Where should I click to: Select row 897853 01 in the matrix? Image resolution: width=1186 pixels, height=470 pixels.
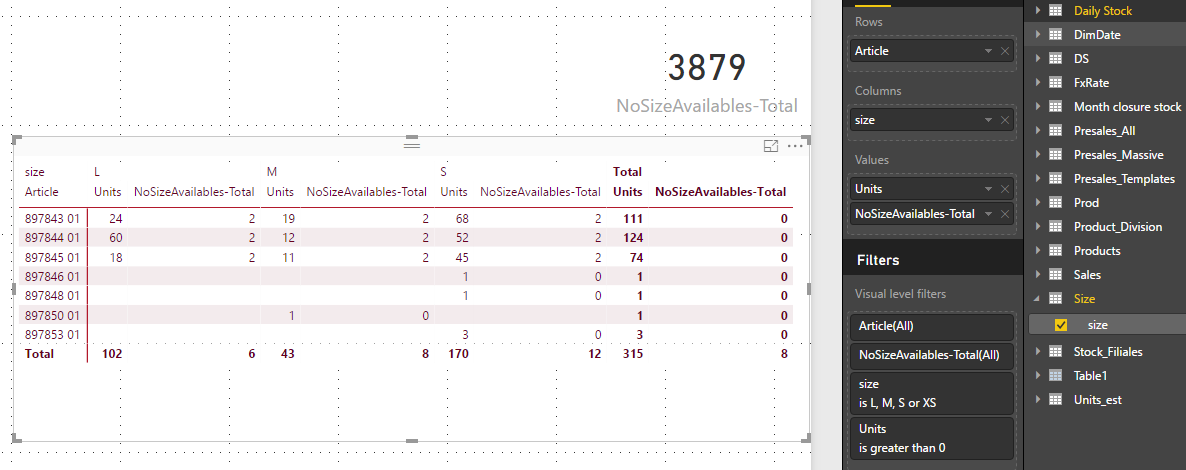[52, 334]
